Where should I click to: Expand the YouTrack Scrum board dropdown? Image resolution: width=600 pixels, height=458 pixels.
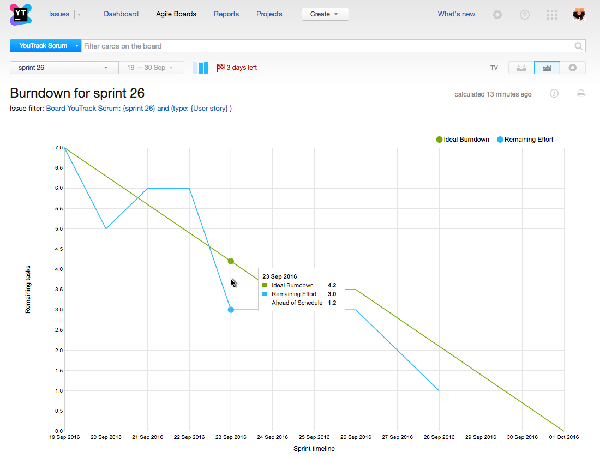(76, 46)
